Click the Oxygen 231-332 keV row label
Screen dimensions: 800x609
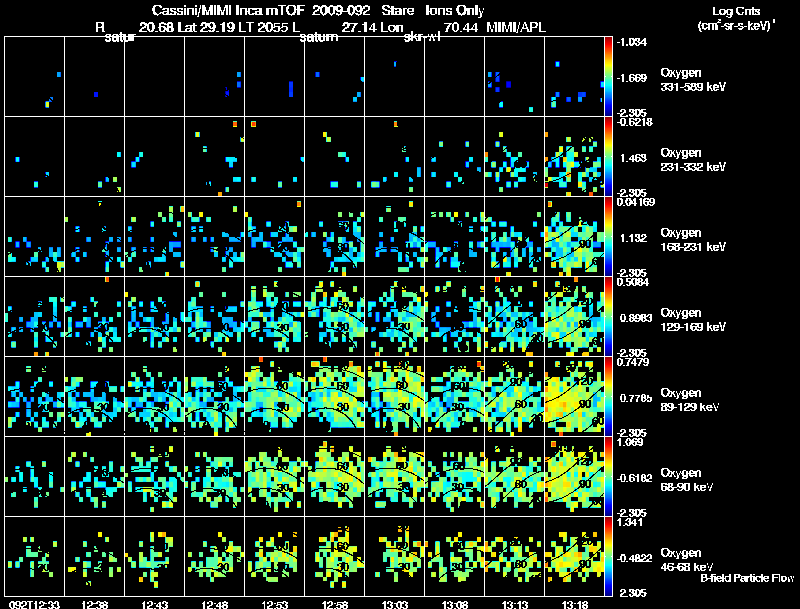693,160
